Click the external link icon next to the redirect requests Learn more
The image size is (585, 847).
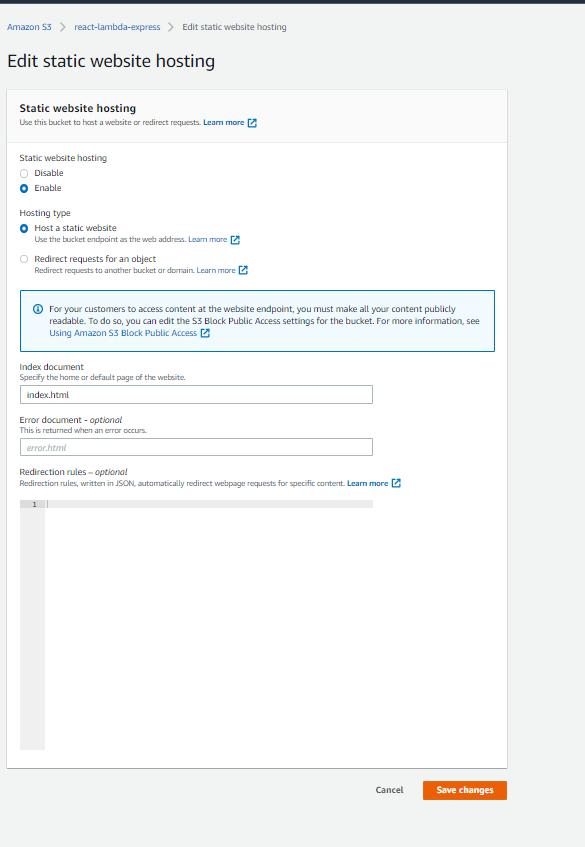(x=243, y=270)
